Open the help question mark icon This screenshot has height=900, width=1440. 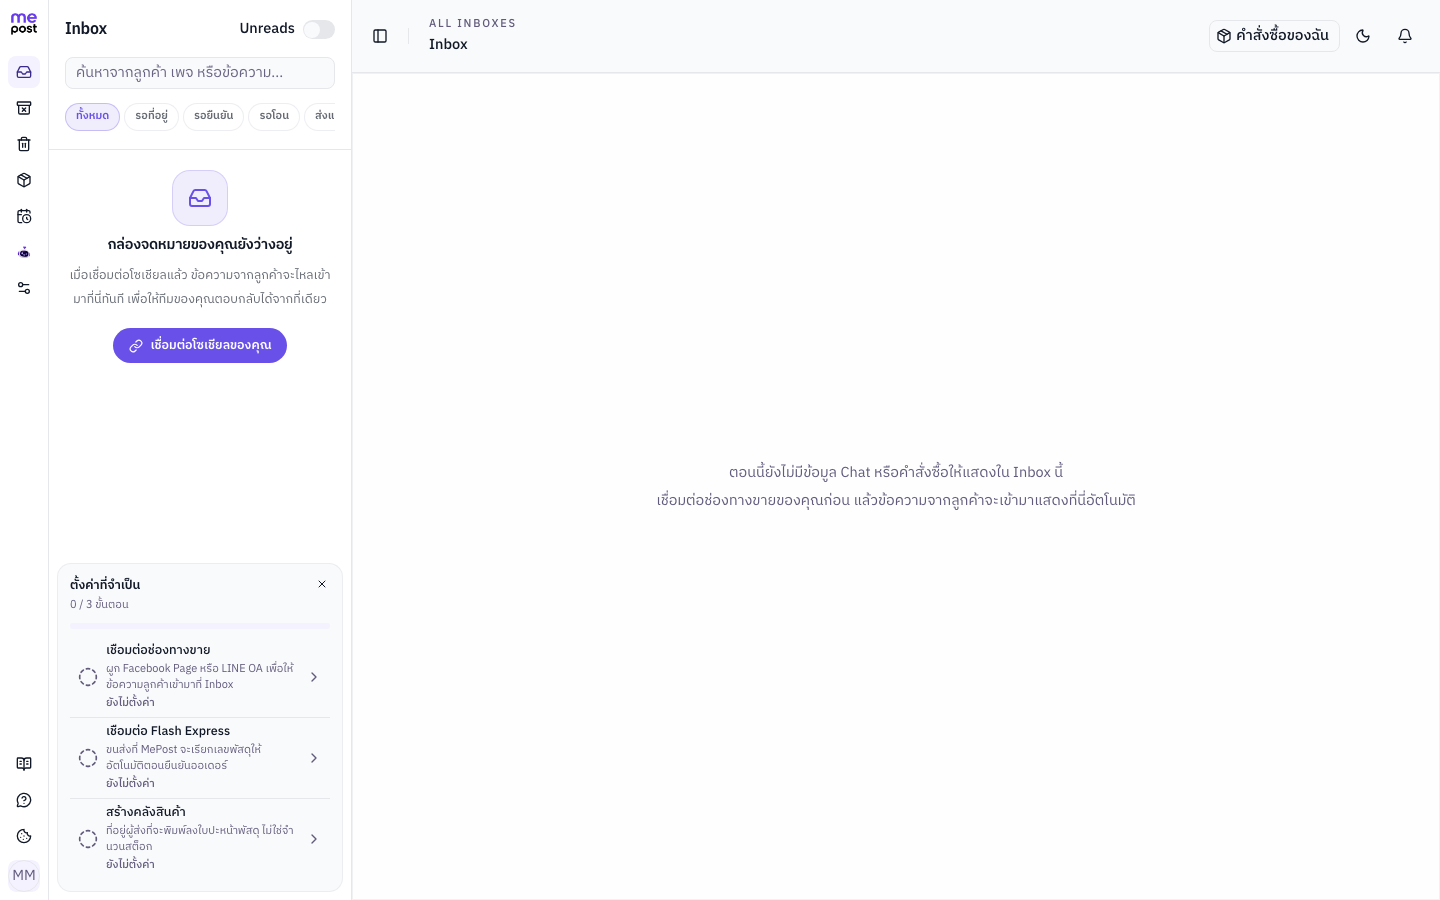click(x=24, y=800)
